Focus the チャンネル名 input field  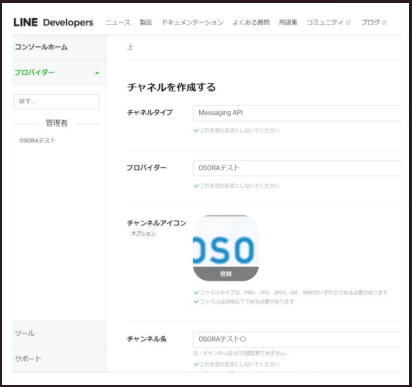pos(297,339)
